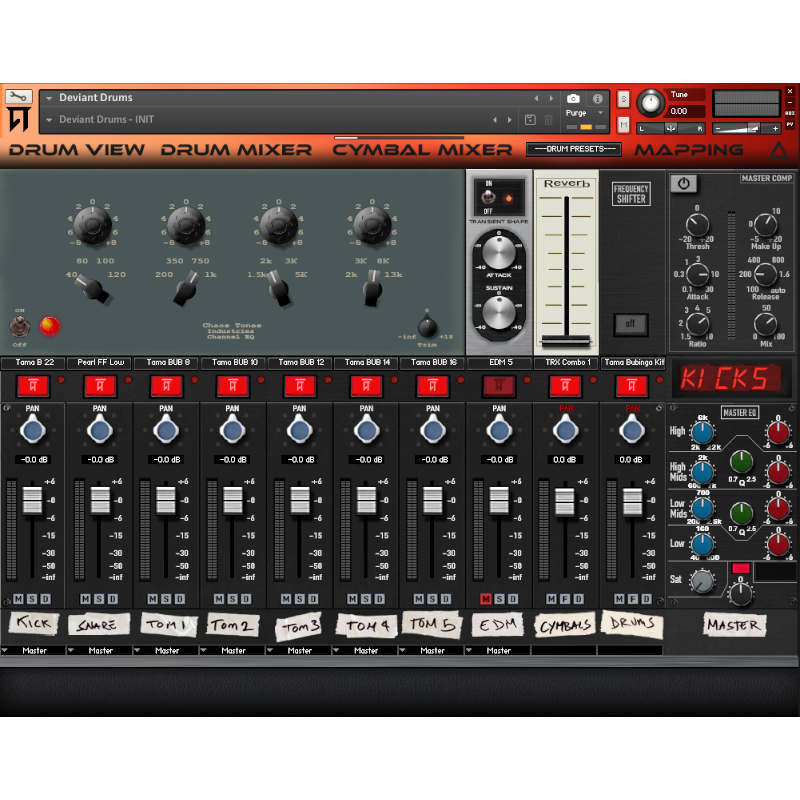Click the Kontakt S solo button

coord(623,99)
